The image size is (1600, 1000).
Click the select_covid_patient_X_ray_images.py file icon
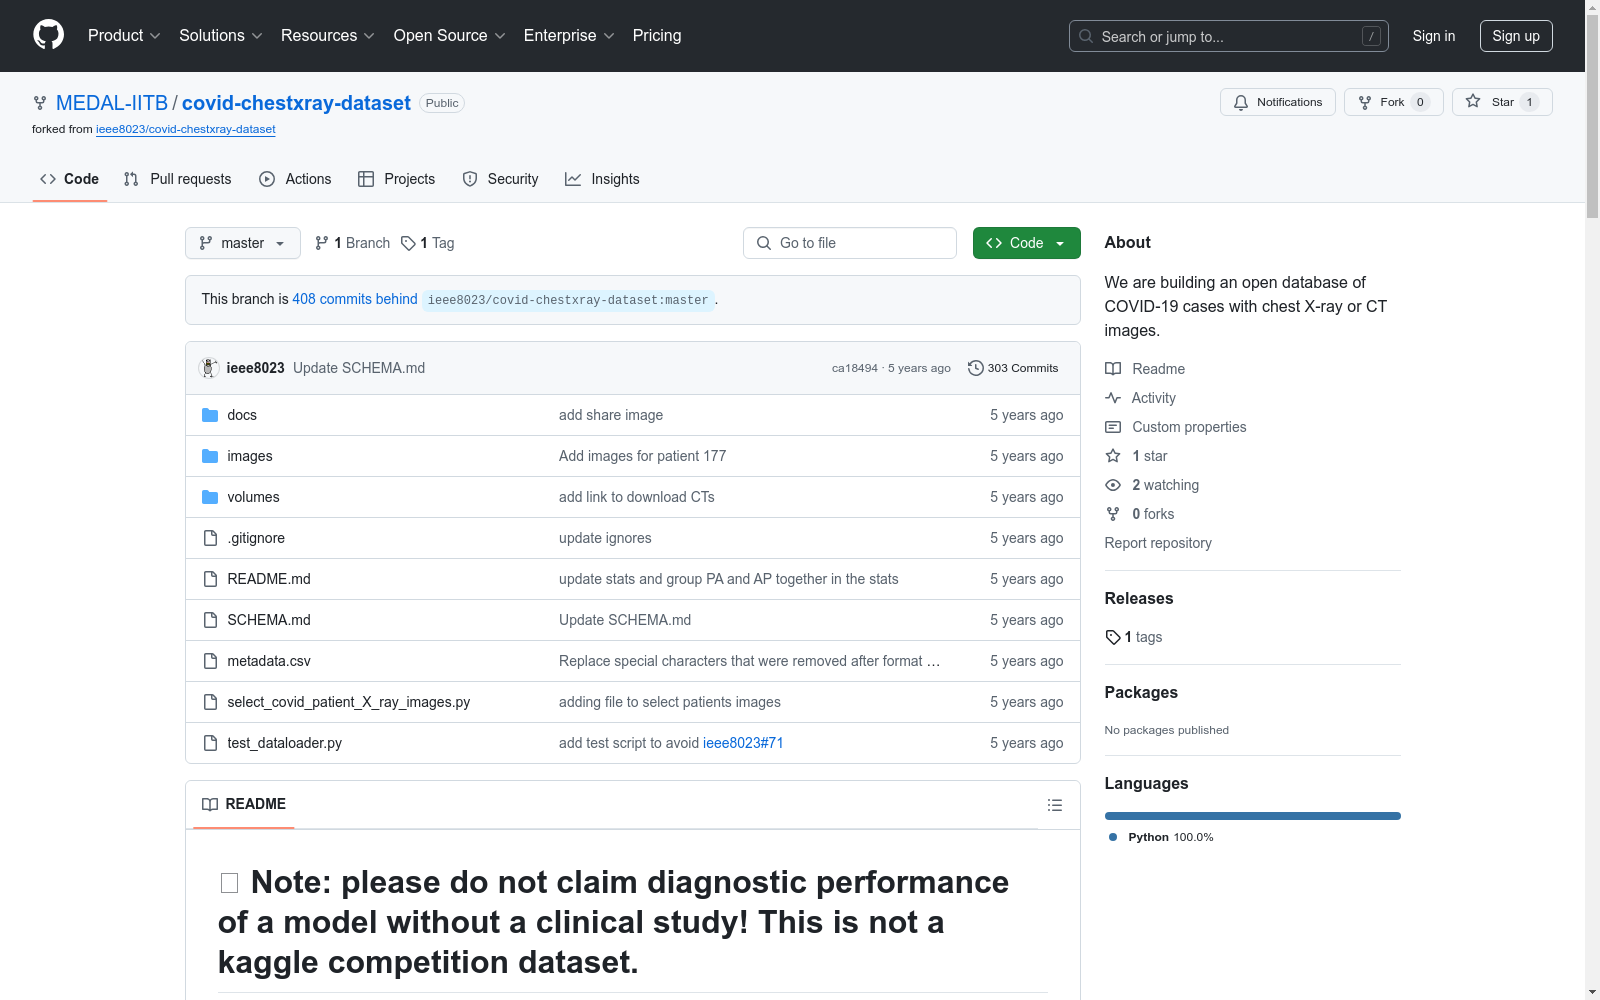pyautogui.click(x=210, y=702)
